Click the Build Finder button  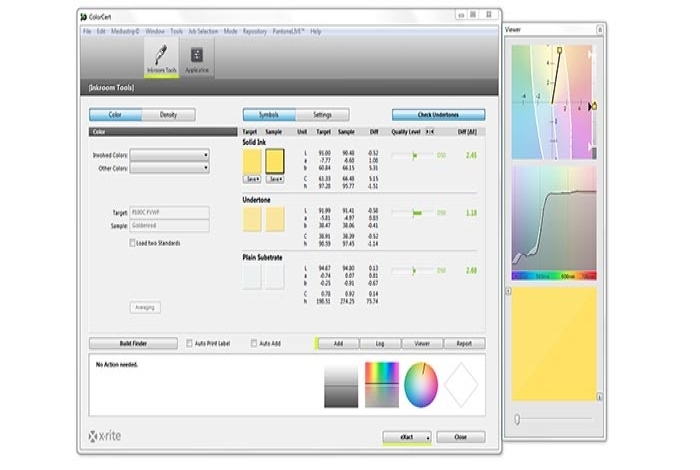pyautogui.click(x=133, y=343)
